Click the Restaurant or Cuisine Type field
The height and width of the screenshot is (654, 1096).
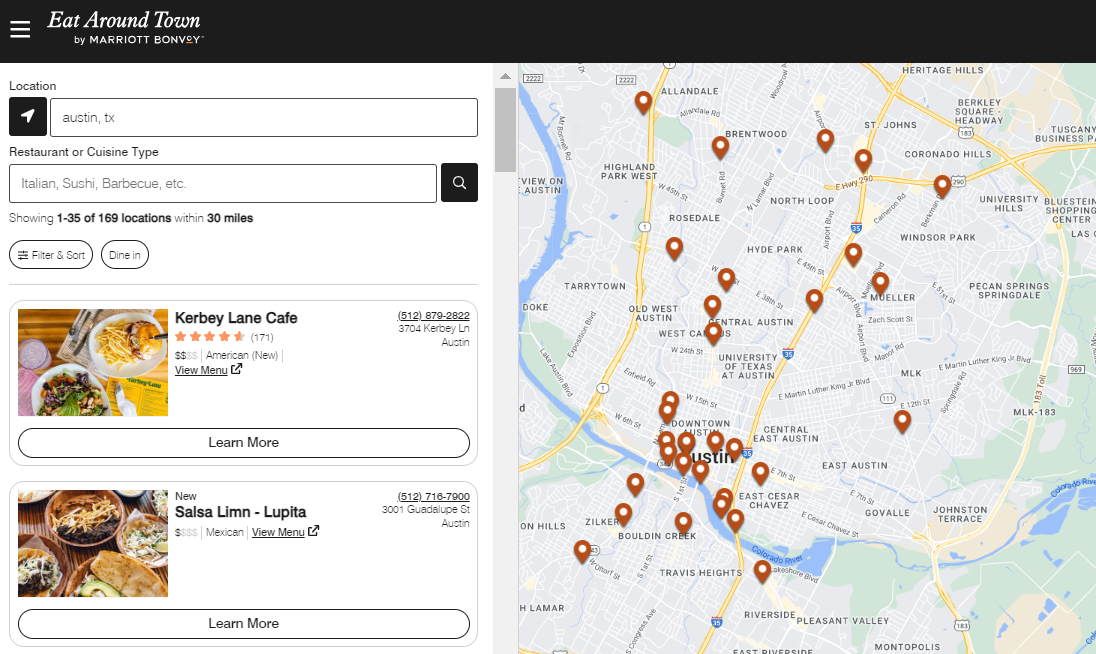[222, 183]
